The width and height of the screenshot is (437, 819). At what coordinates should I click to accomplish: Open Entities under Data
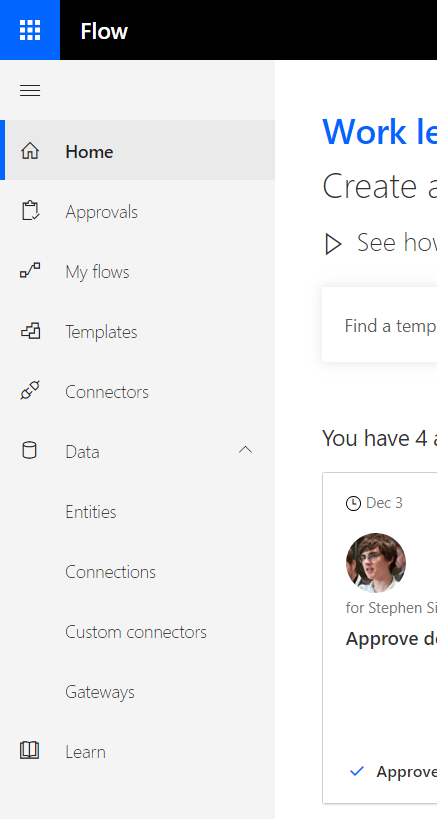[x=91, y=512]
